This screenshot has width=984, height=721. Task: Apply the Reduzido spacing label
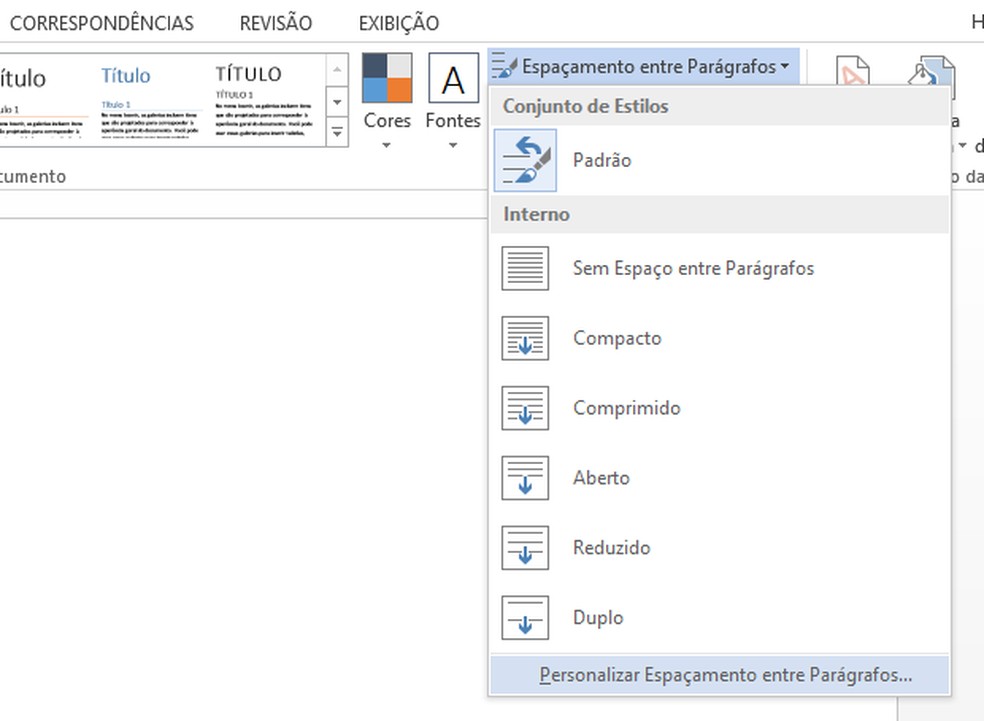tap(611, 548)
